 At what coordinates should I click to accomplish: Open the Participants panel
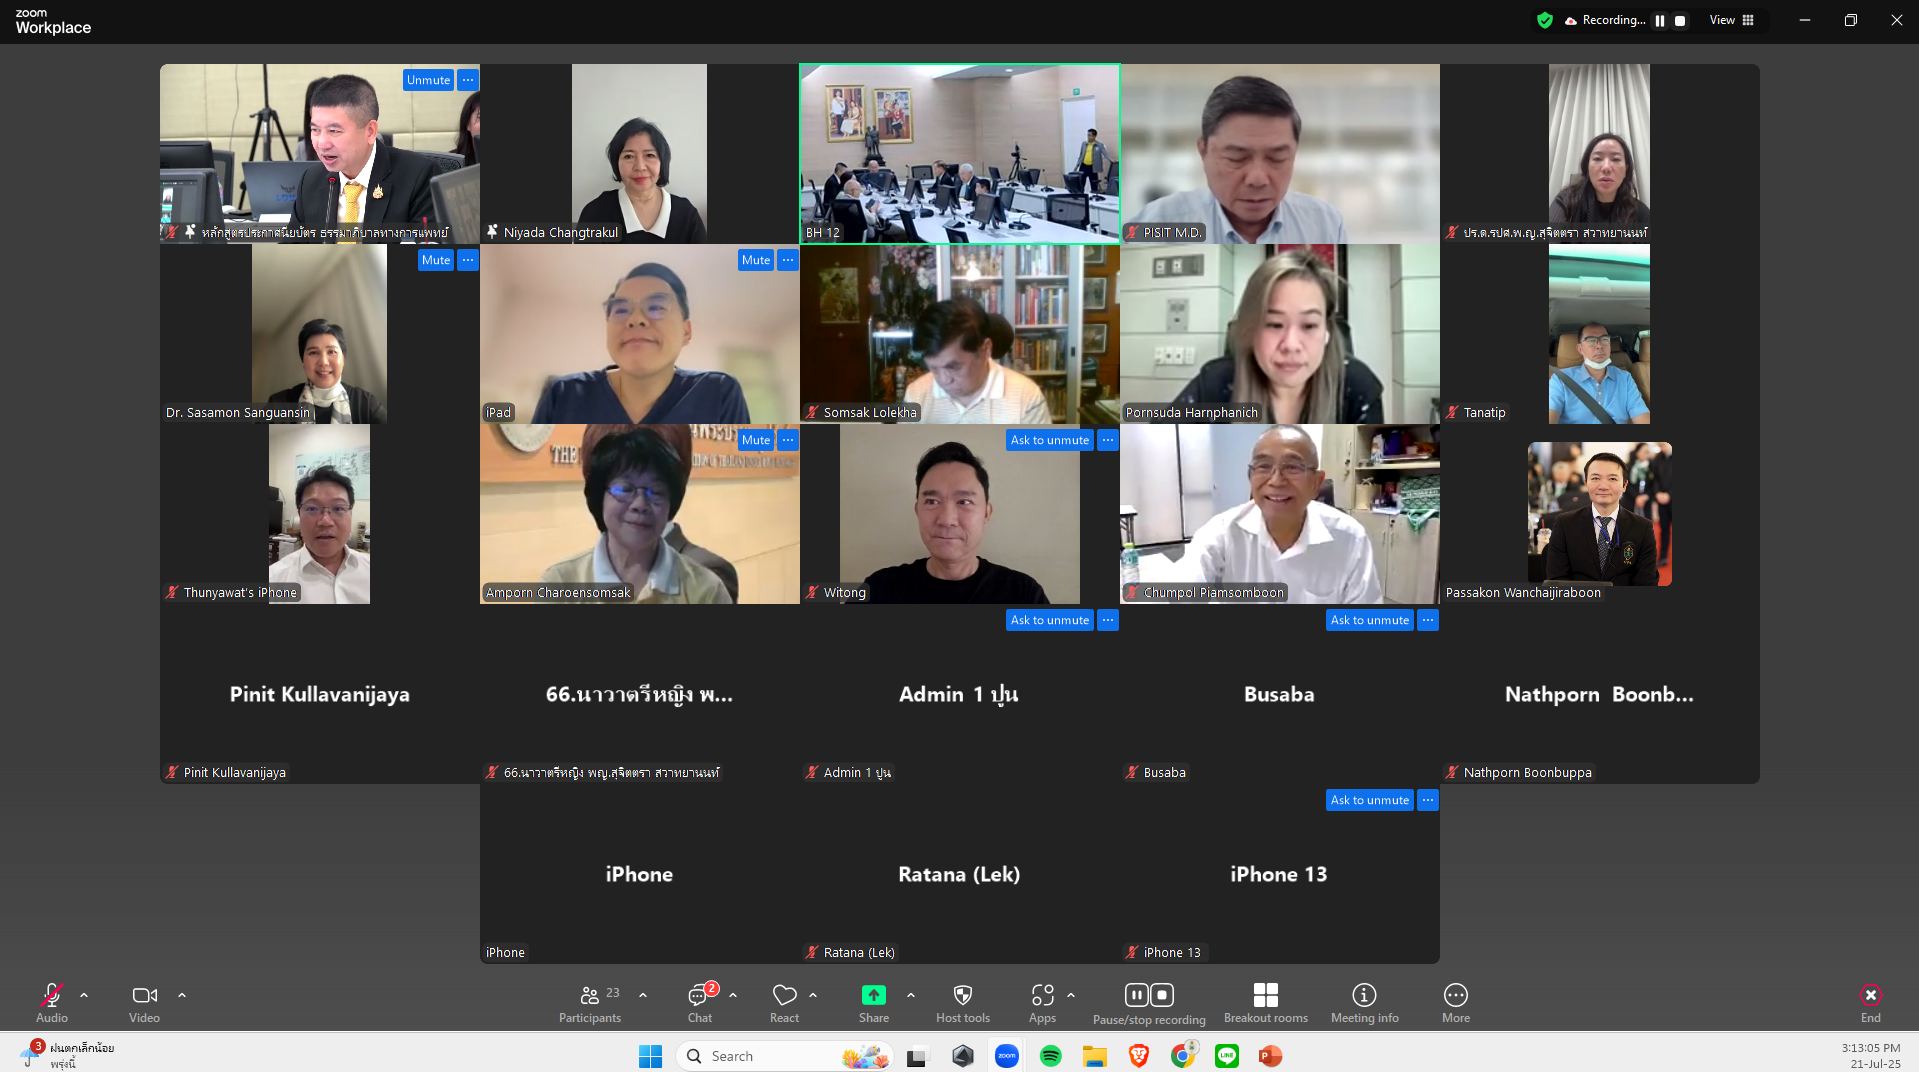coord(590,1002)
